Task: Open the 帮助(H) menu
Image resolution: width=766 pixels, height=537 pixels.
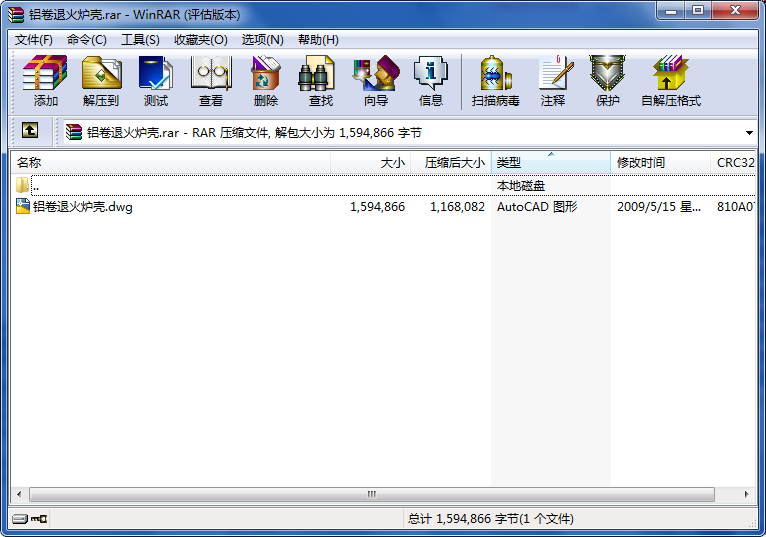Action: tap(318, 40)
